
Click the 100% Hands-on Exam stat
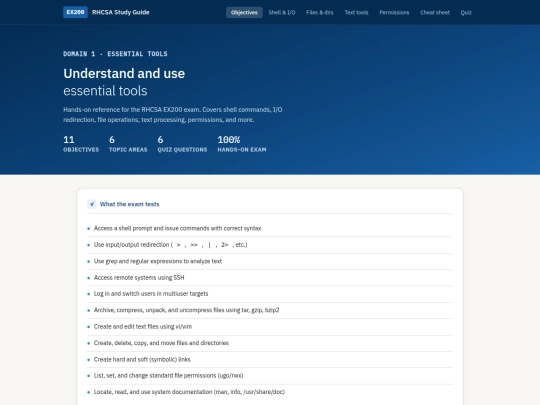(242, 144)
